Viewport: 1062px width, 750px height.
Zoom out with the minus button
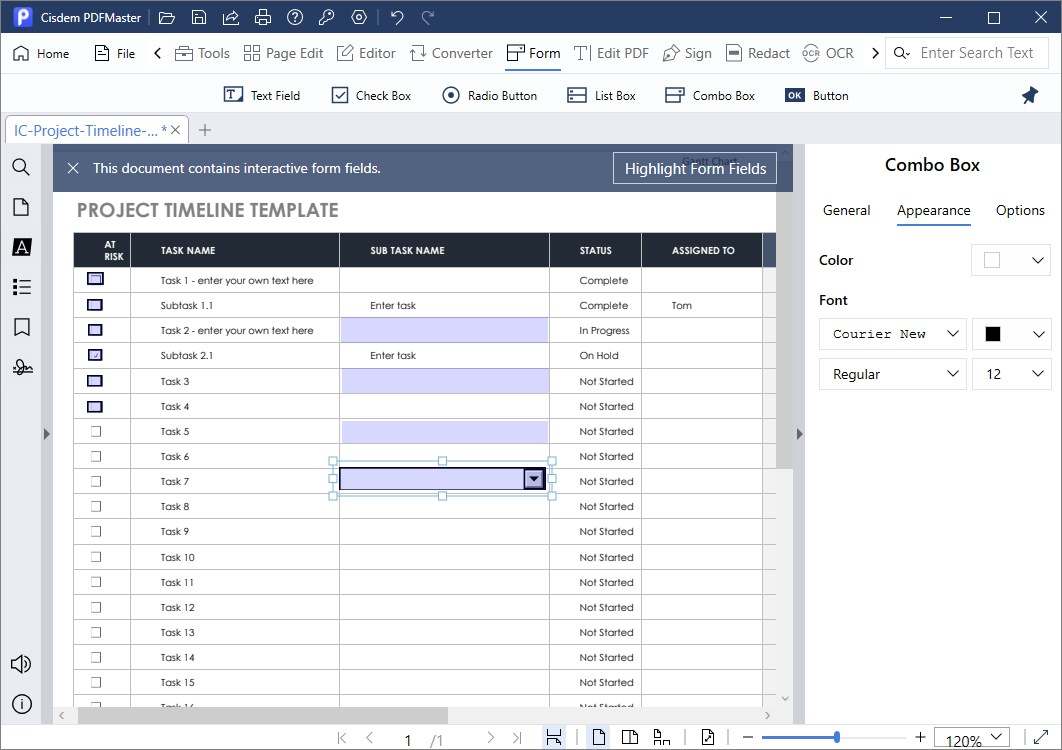click(x=748, y=737)
